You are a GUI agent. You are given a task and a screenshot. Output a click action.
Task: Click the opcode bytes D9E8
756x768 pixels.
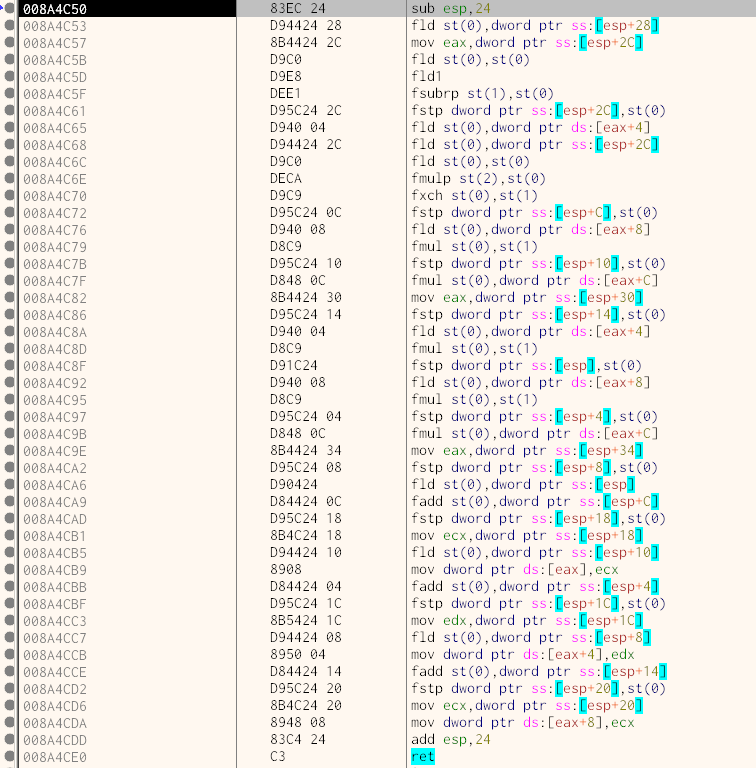pyautogui.click(x=286, y=76)
